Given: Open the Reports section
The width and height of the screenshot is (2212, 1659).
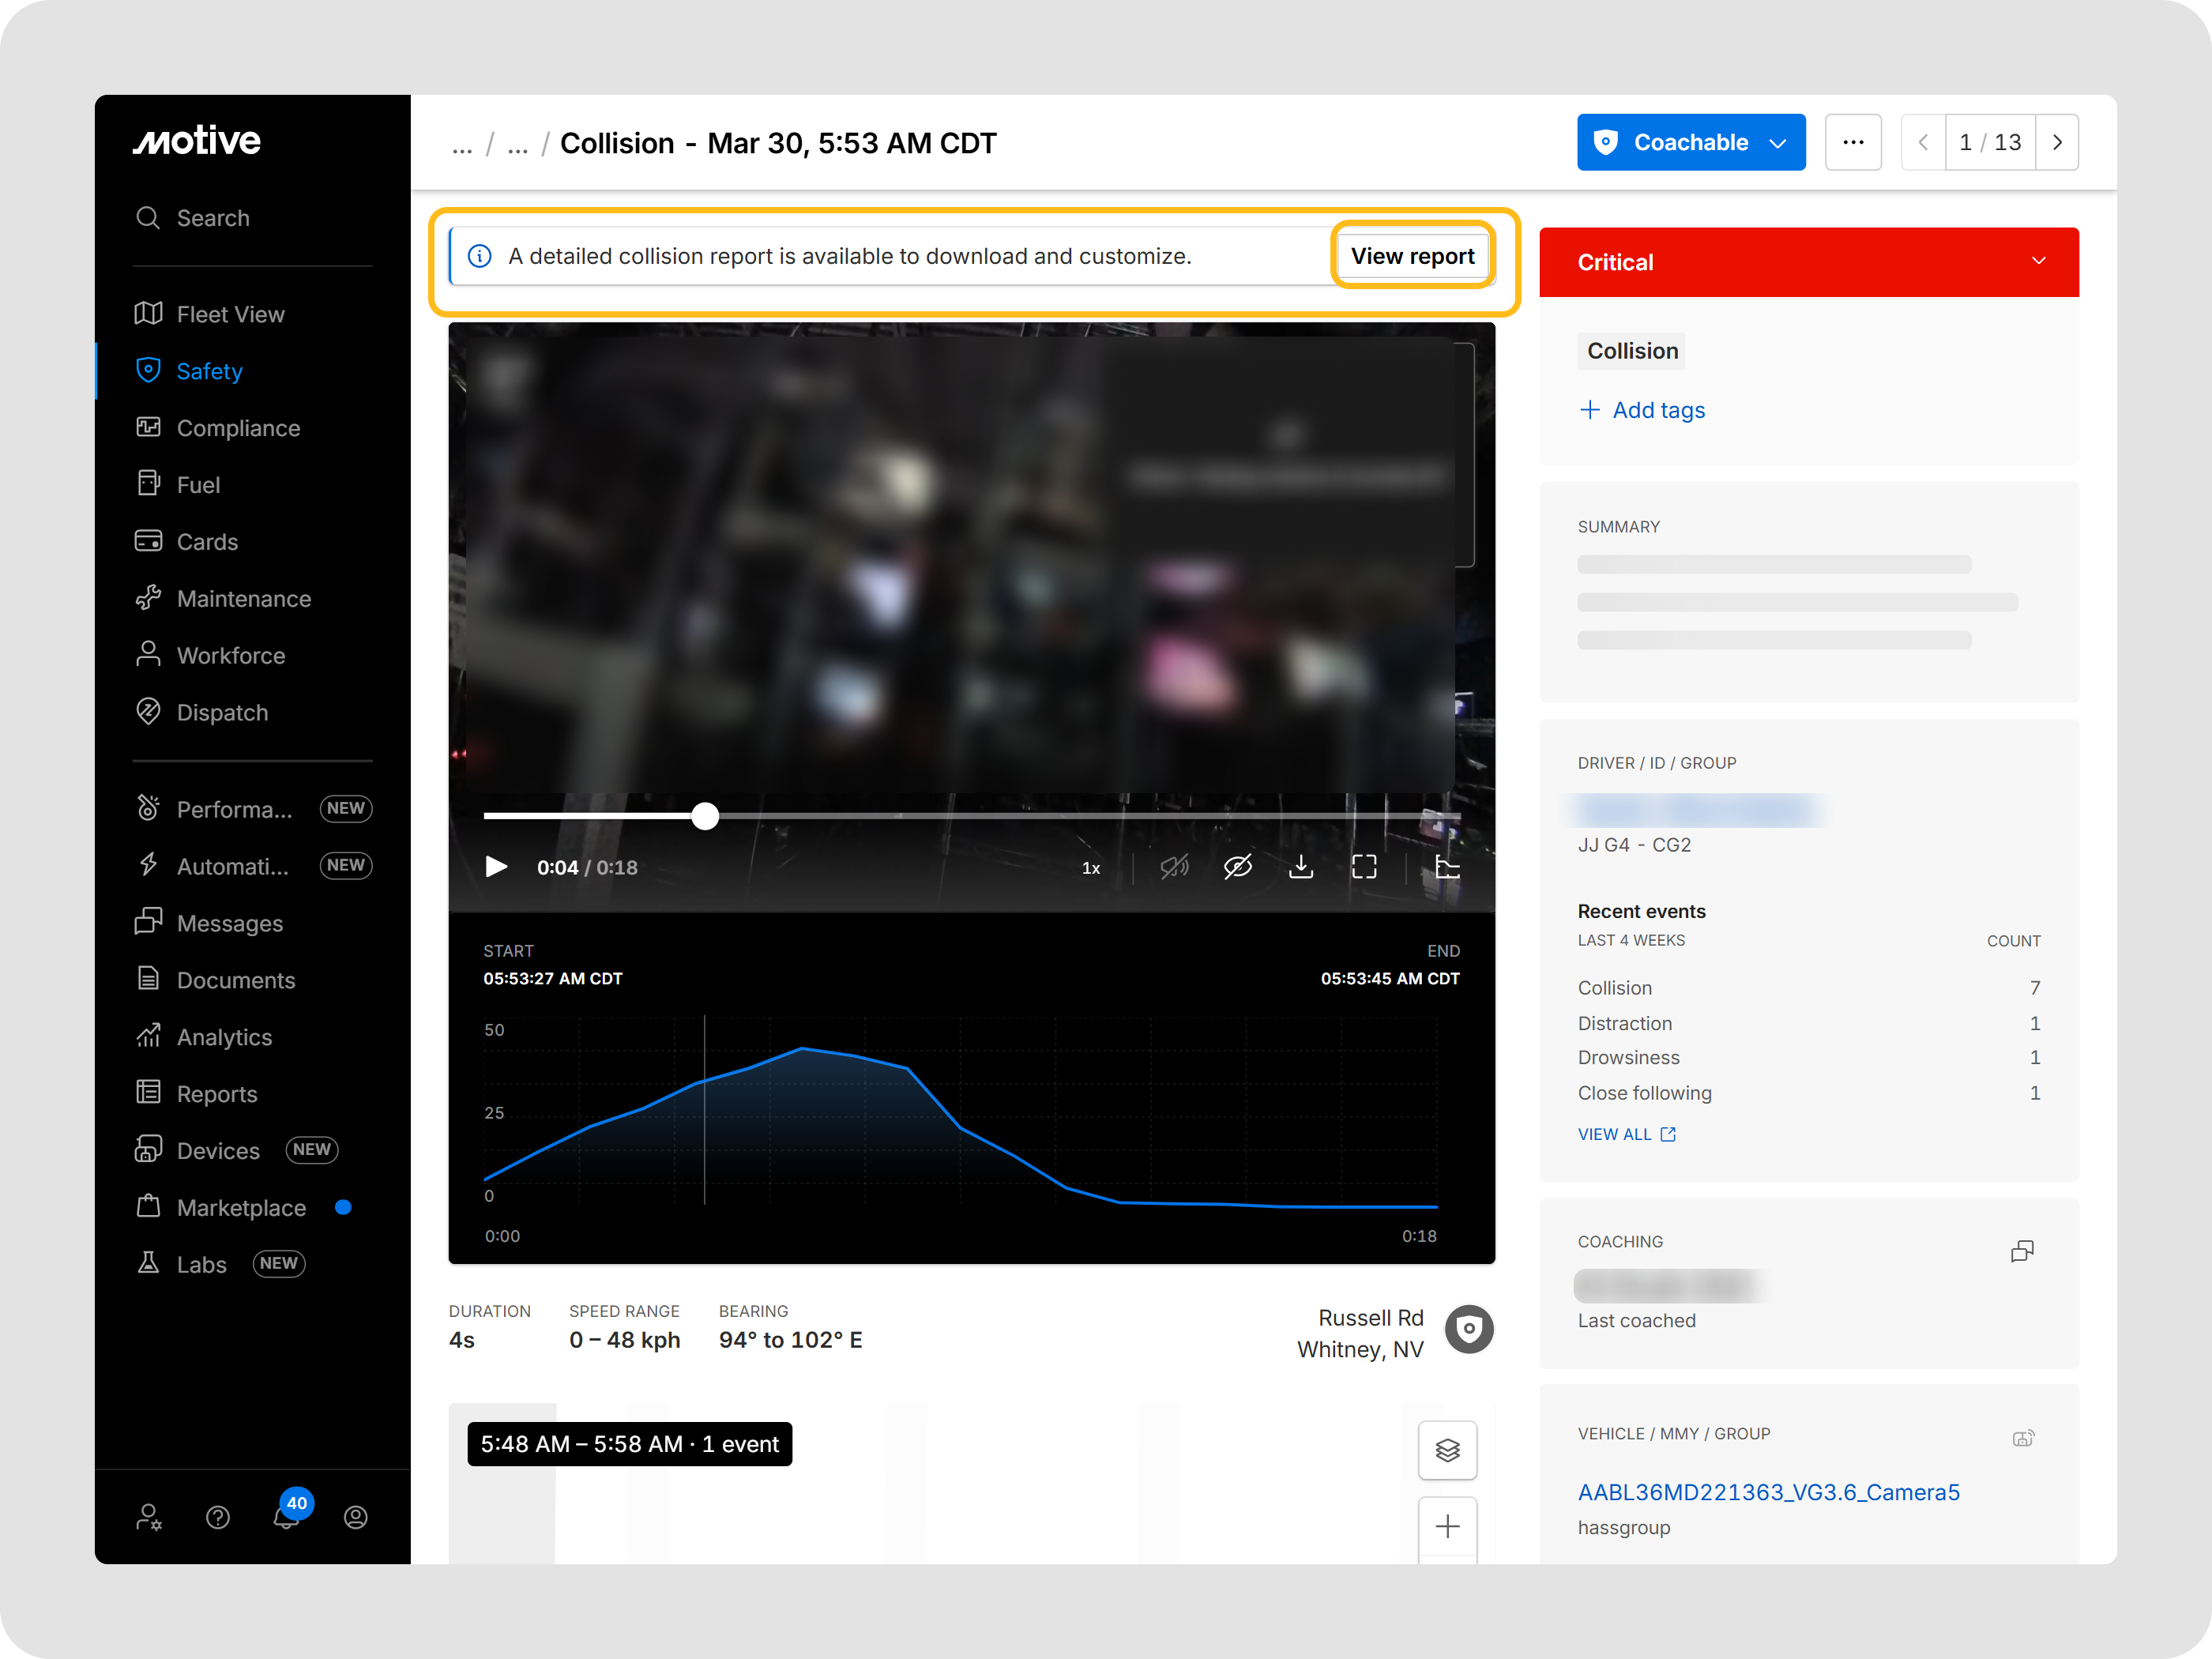Looking at the screenshot, I should [216, 1093].
